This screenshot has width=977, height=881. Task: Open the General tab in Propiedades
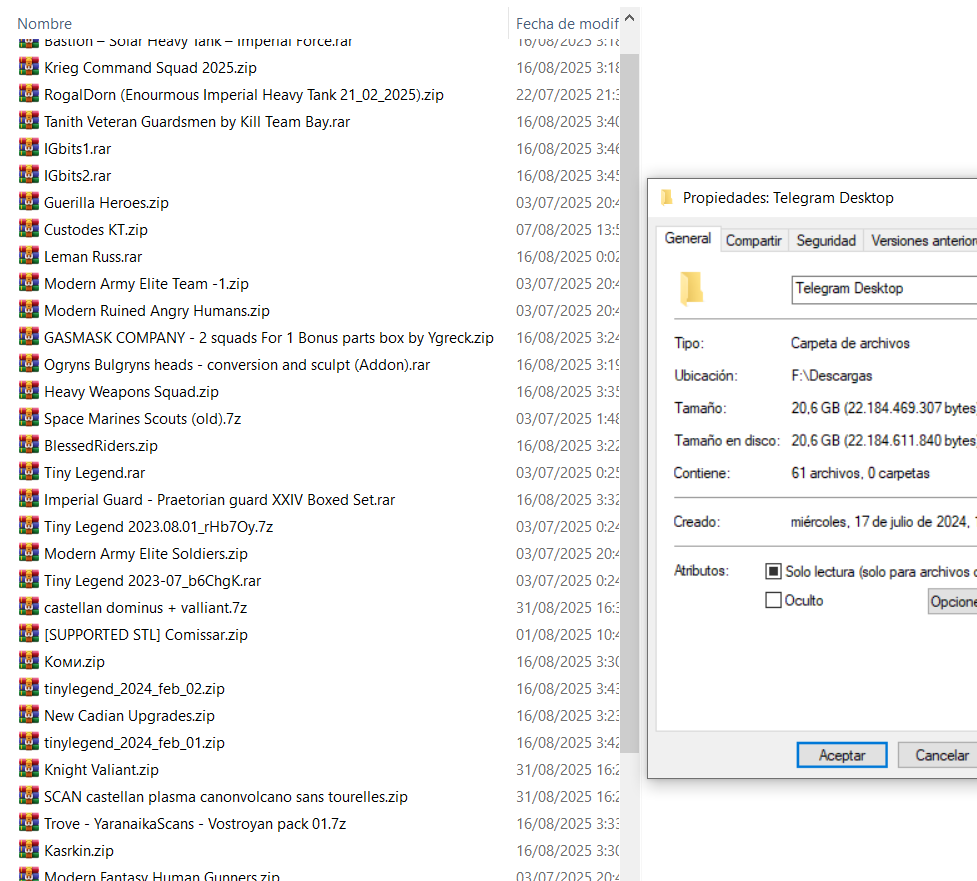point(688,239)
